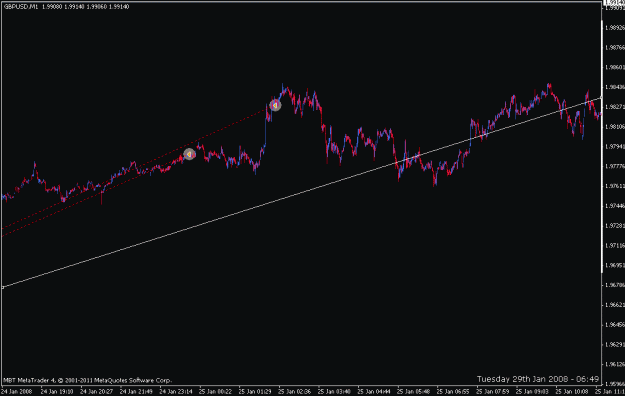Click price scale value 1.9629
Screen dimensions: 625x396
pos(615,344)
